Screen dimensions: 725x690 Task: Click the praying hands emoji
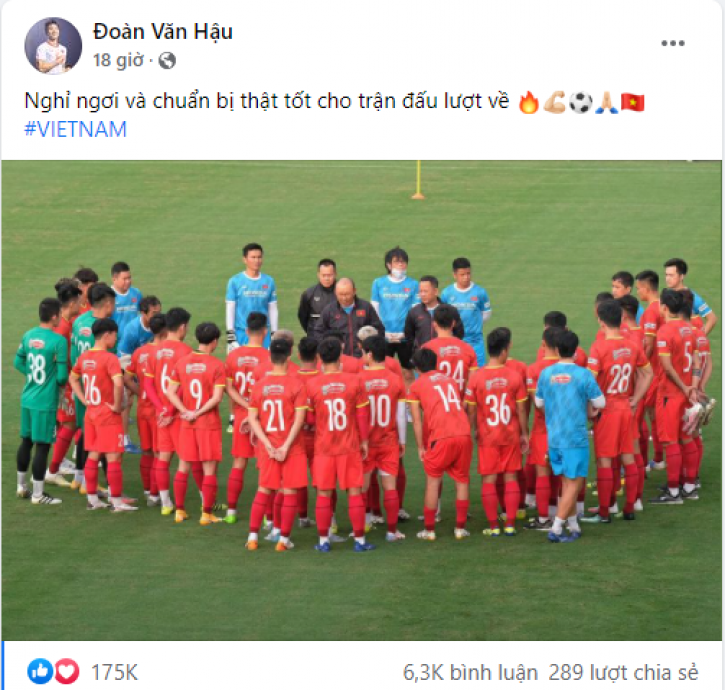(x=606, y=102)
